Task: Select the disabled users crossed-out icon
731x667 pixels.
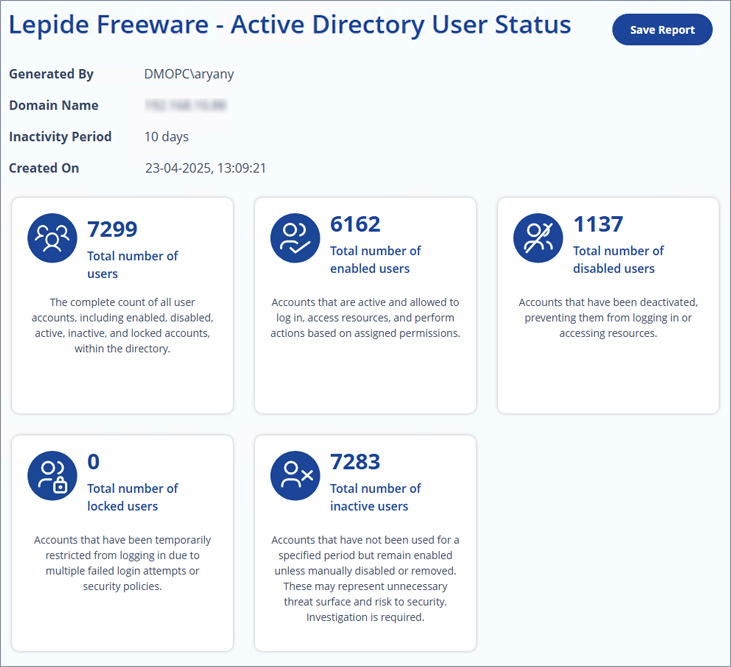Action: (538, 238)
